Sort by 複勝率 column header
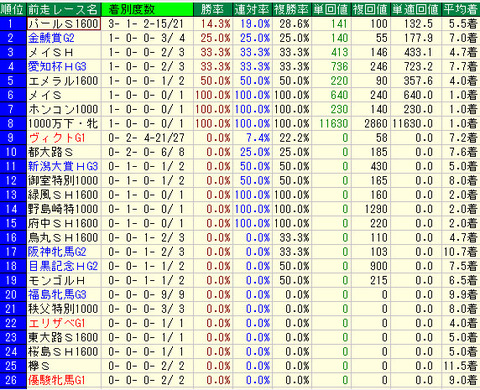This screenshot has height=390, width=480. pyautogui.click(x=292, y=10)
